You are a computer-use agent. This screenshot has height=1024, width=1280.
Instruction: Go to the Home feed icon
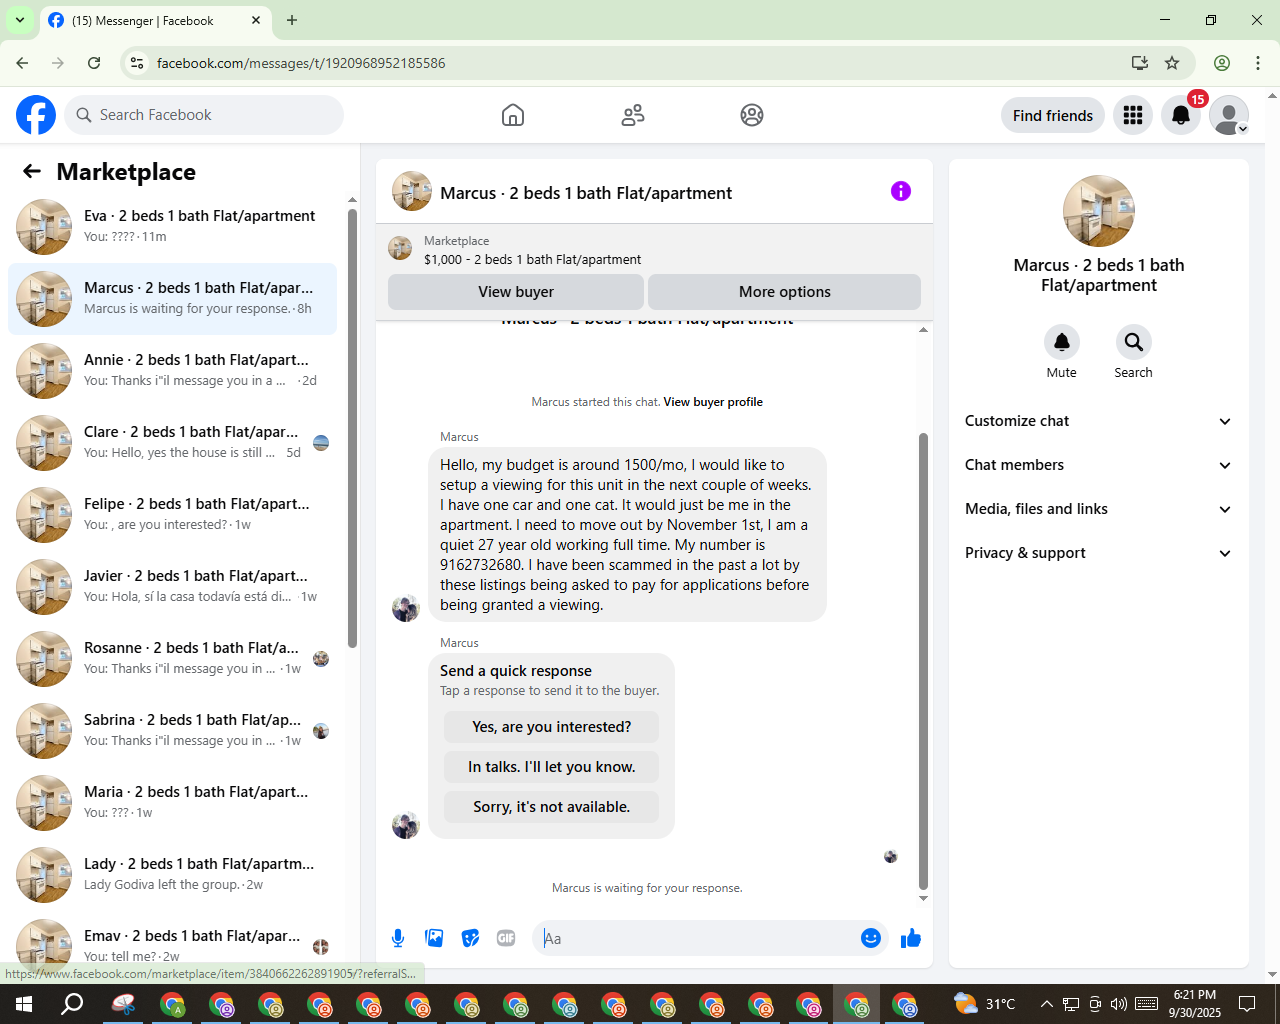[x=513, y=115]
